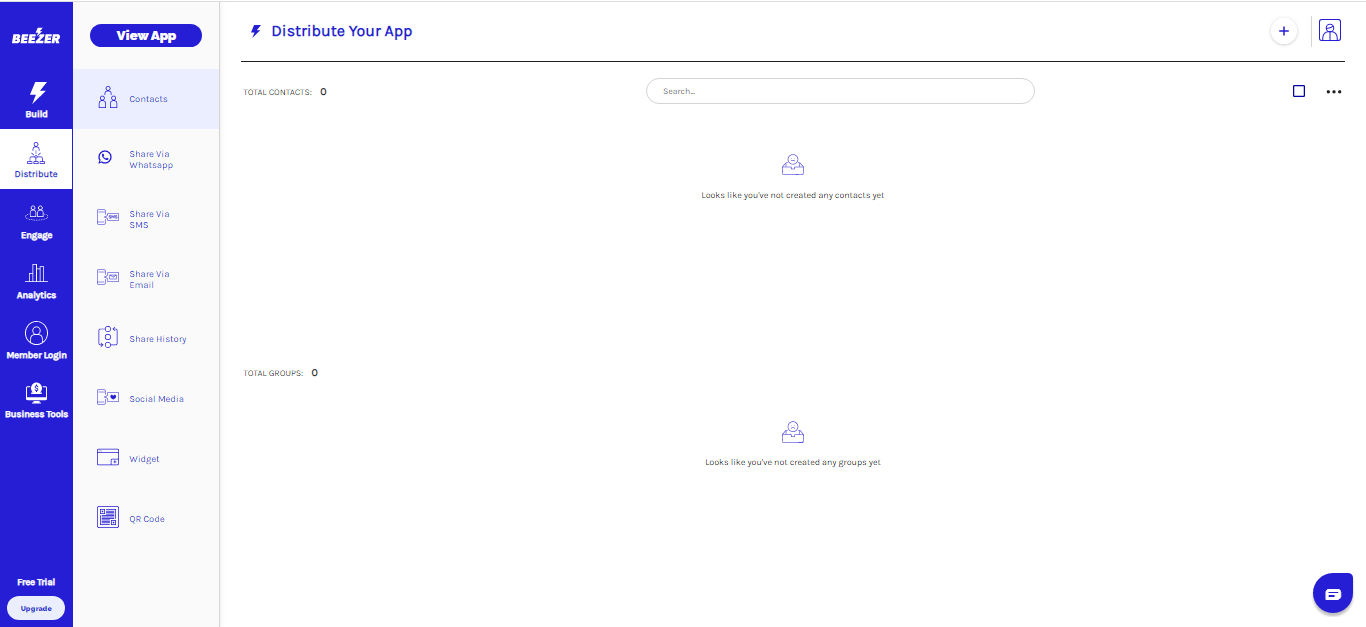Click into the contacts Search field
Screen dimensions: 1366x627
pyautogui.click(x=840, y=91)
